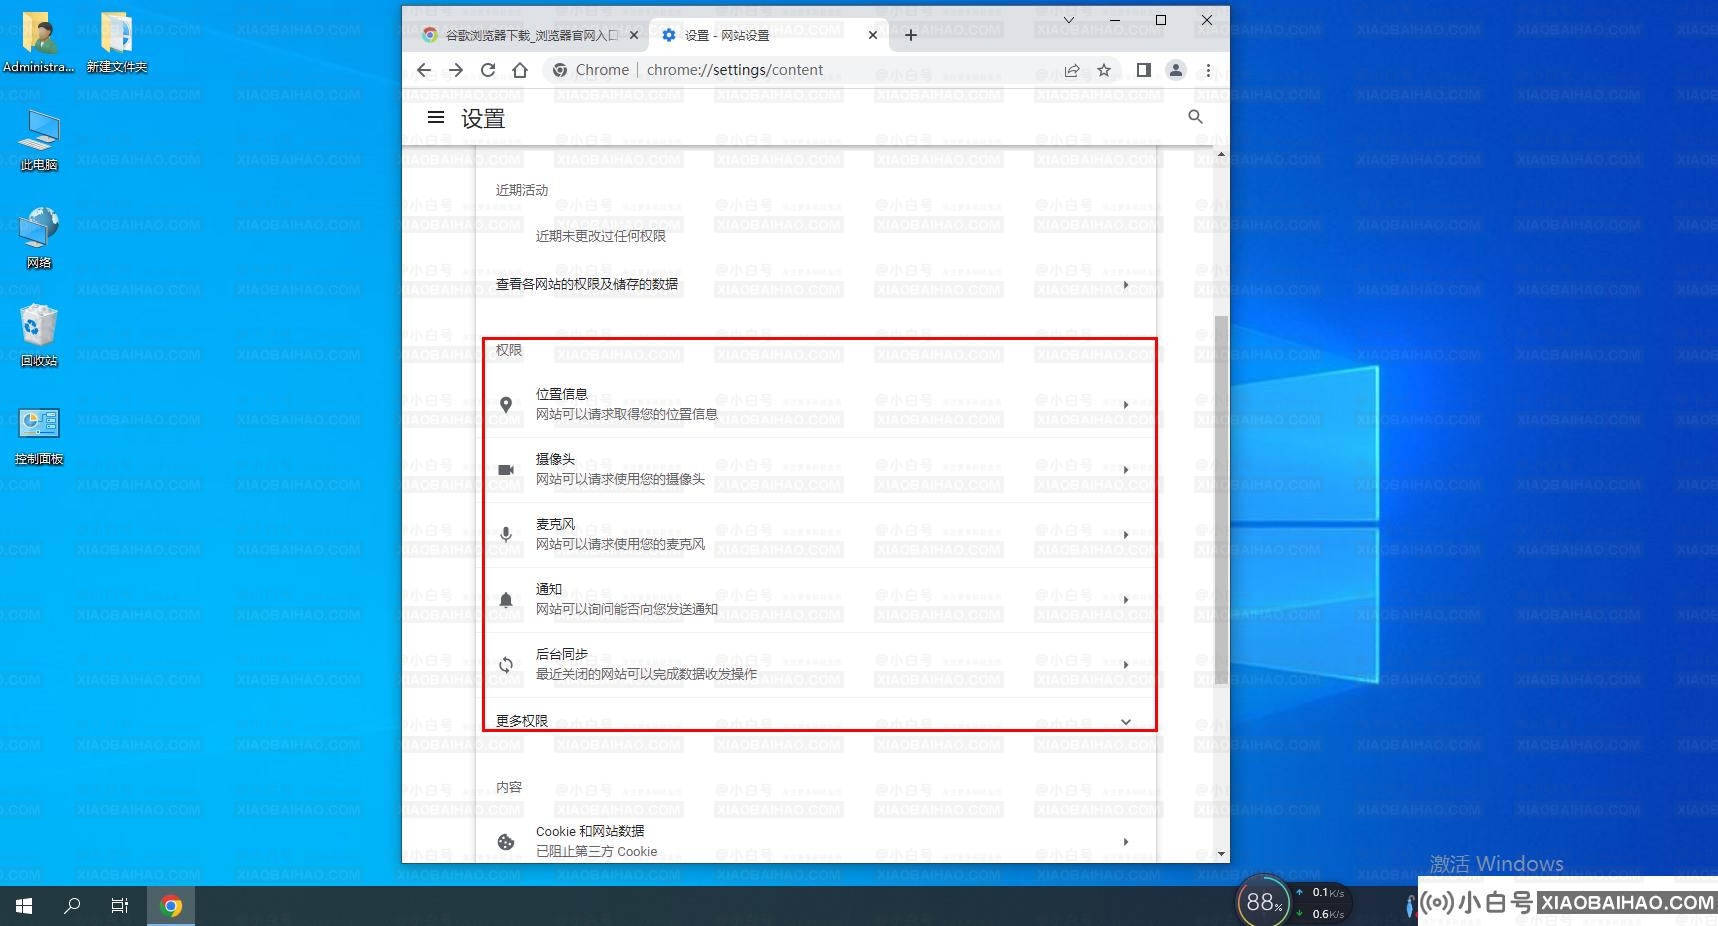Expand arrow on 摄像头 row
The image size is (1718, 926).
(1126, 470)
